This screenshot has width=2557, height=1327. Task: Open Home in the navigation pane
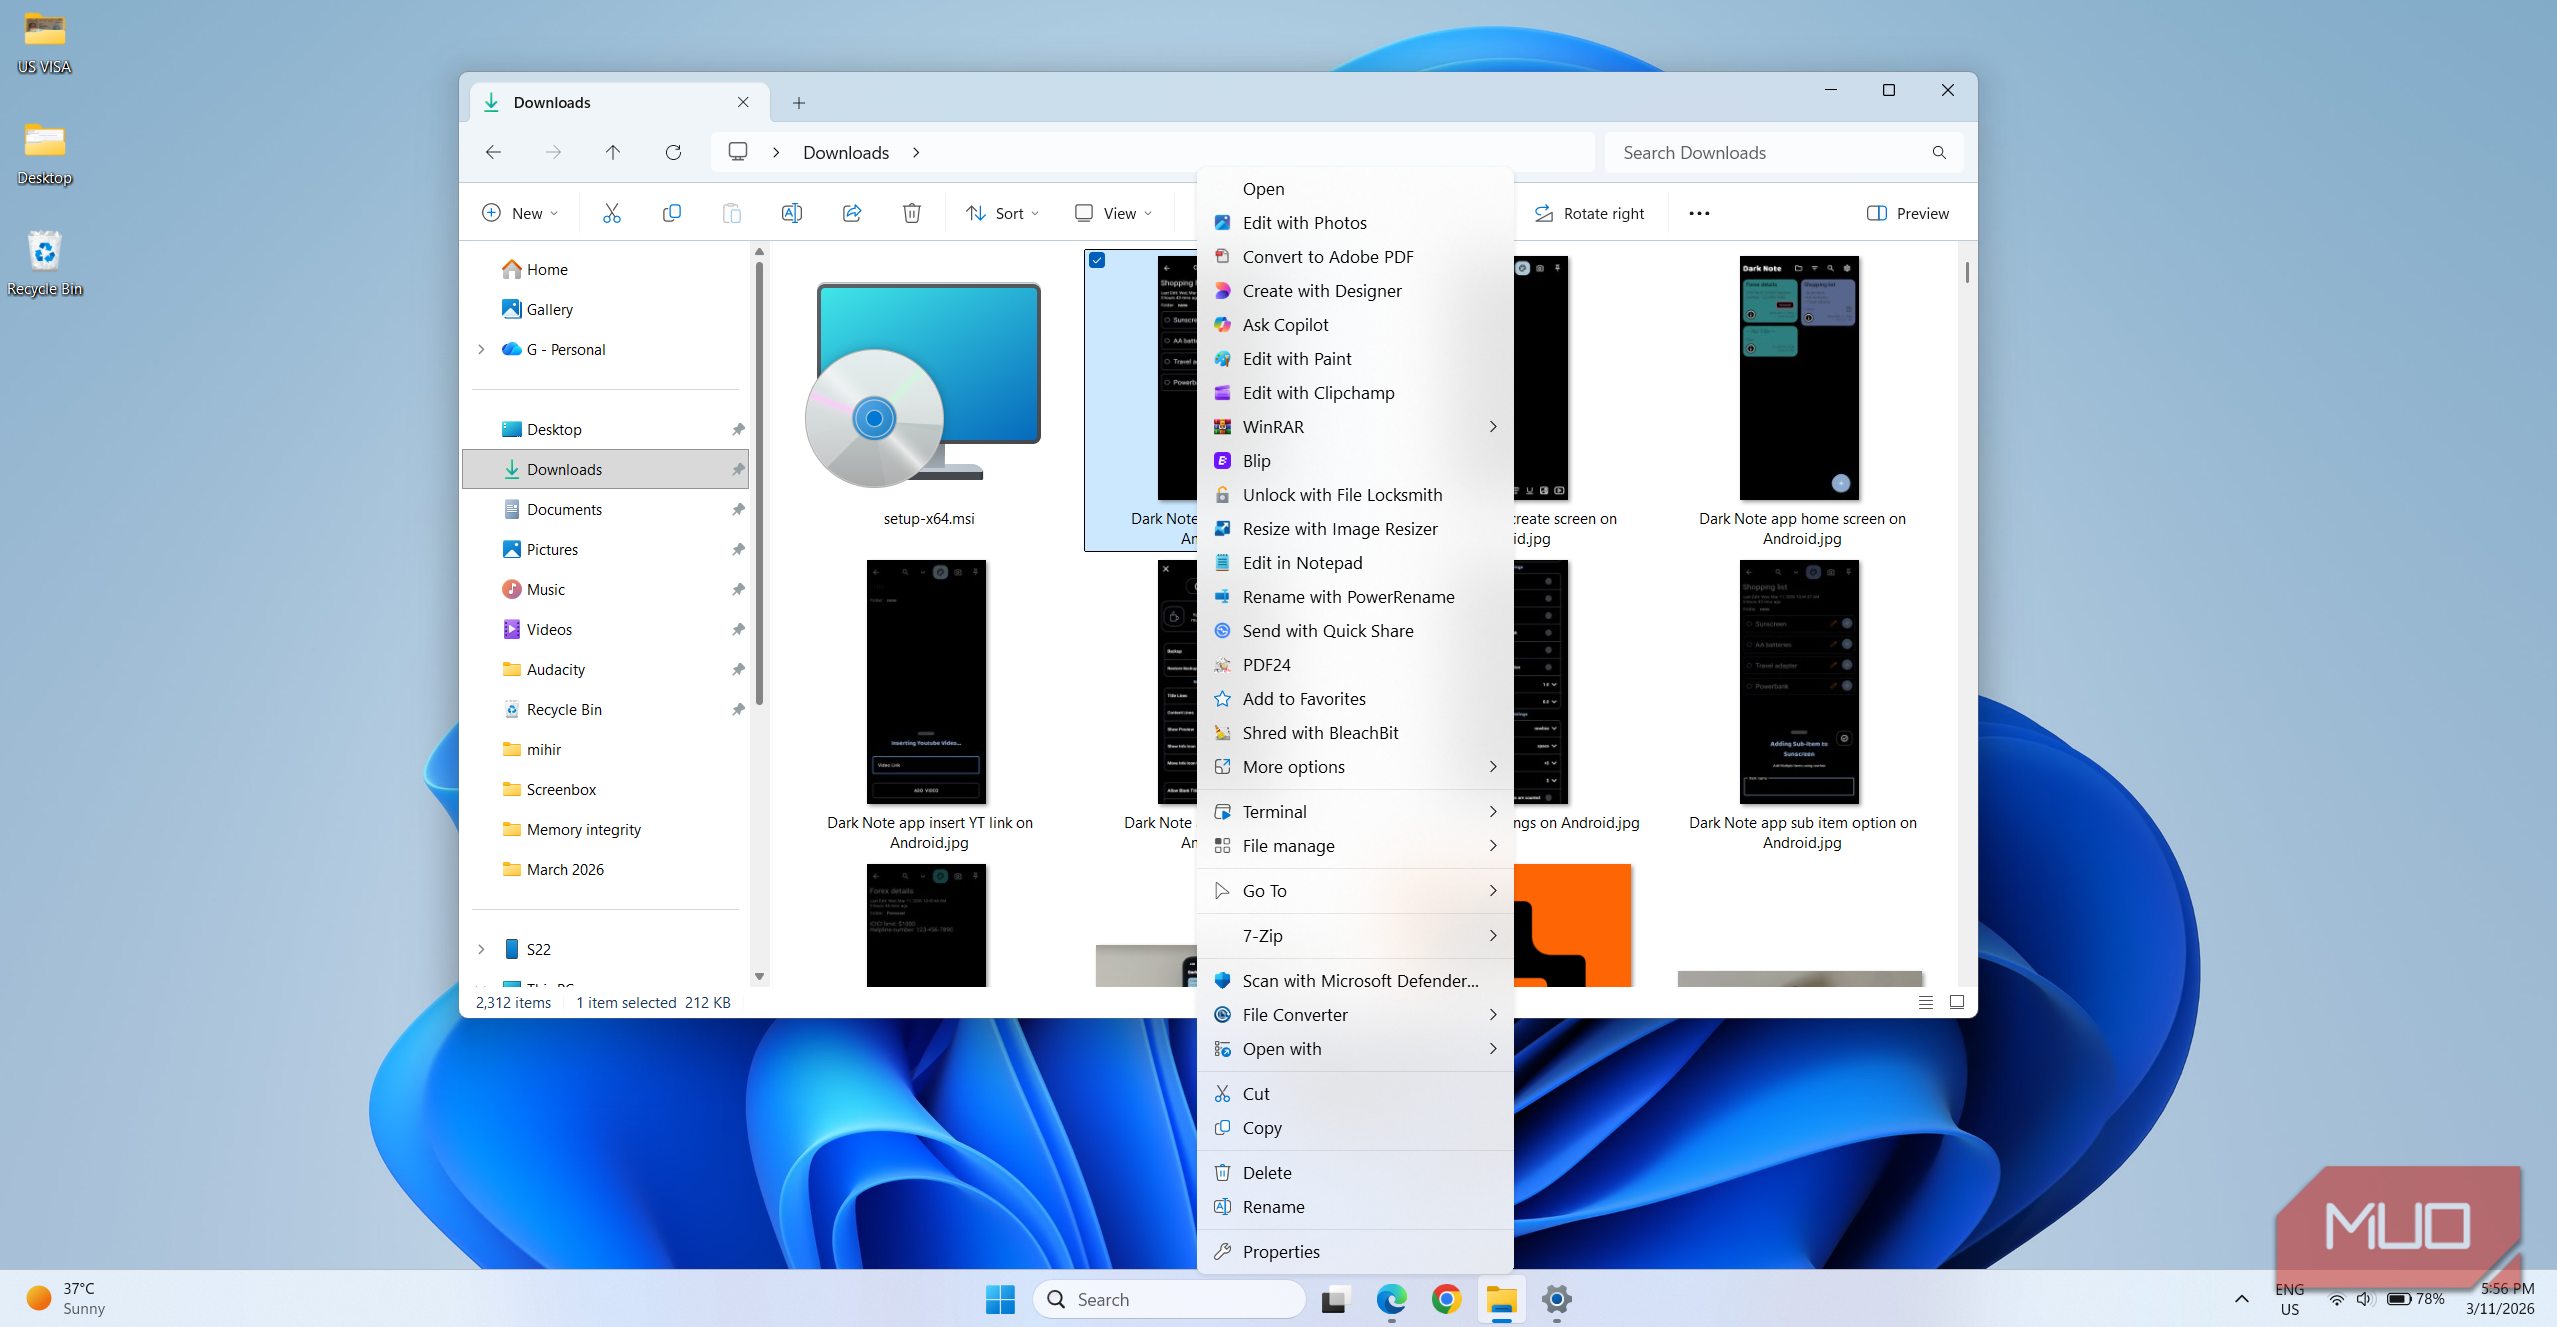604,269
